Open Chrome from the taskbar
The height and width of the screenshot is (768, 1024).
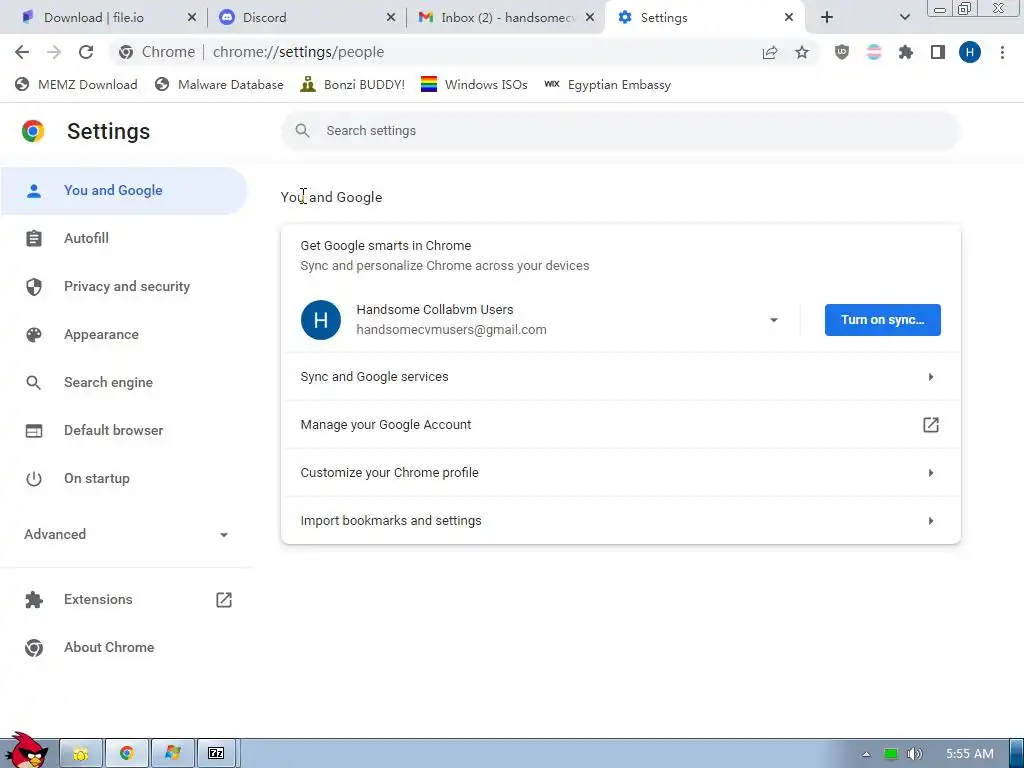point(127,753)
